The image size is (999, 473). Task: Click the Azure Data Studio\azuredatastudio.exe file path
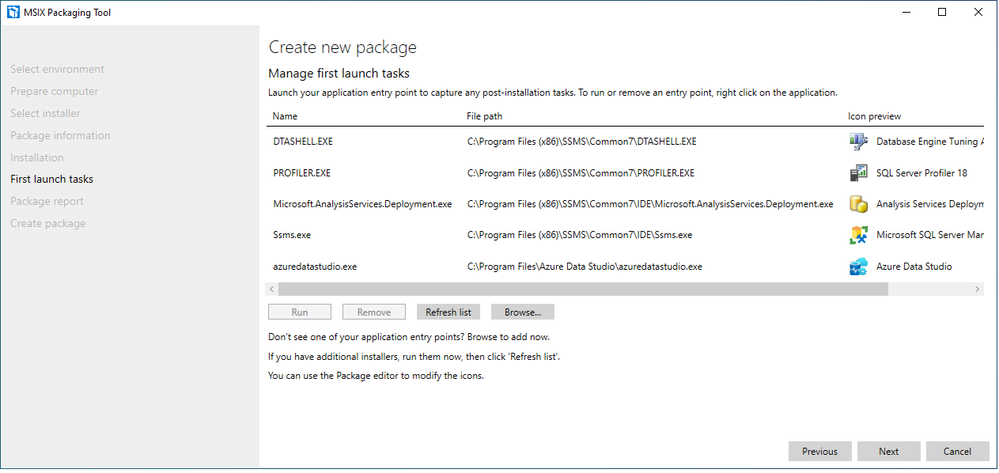(x=584, y=266)
